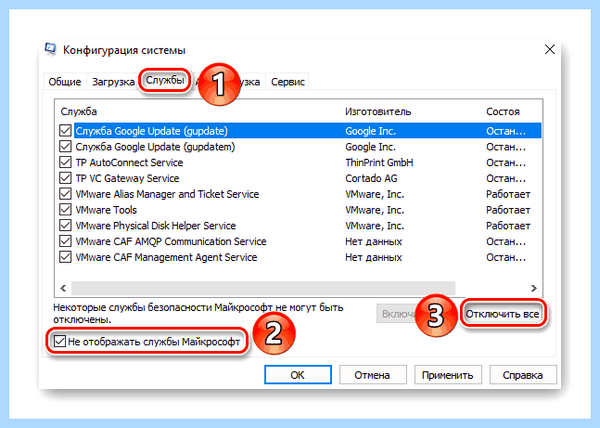The width and height of the screenshot is (600, 428).
Task: Select the Служба Google Update (gupdatem) row
Action: (300, 146)
